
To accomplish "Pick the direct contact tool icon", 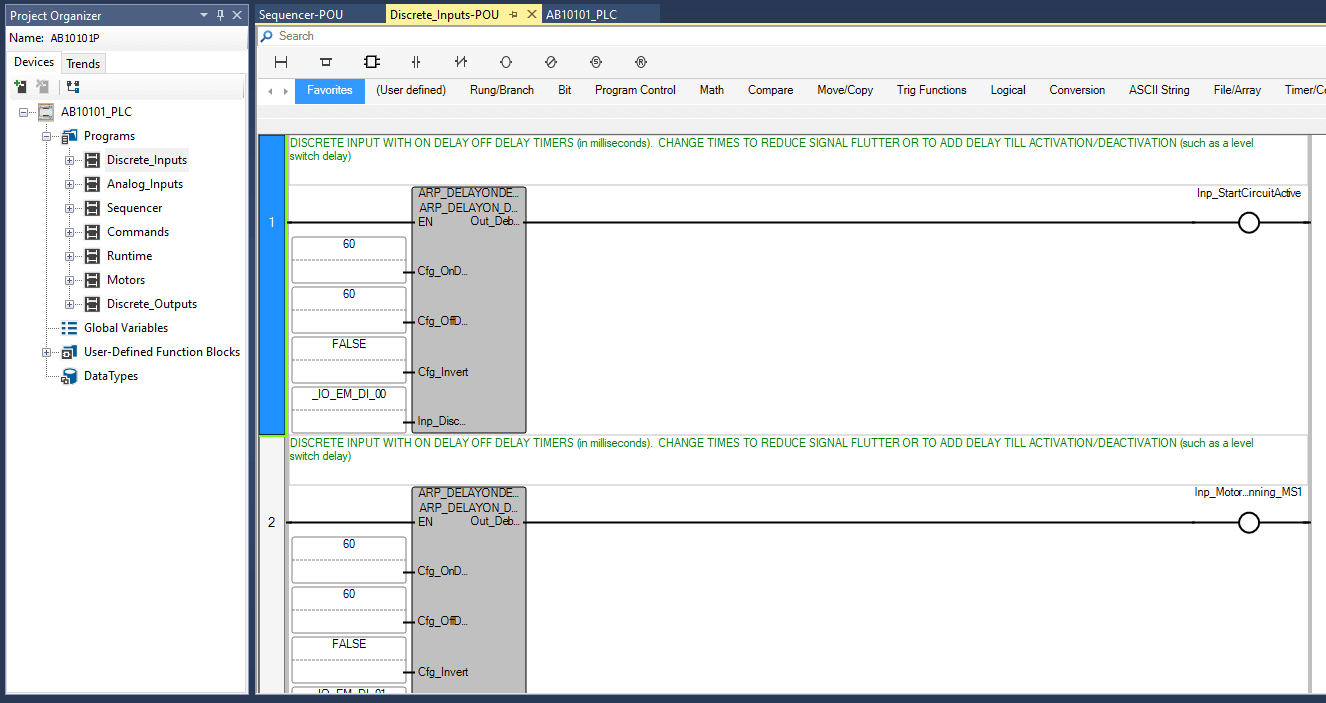I will click(416, 62).
